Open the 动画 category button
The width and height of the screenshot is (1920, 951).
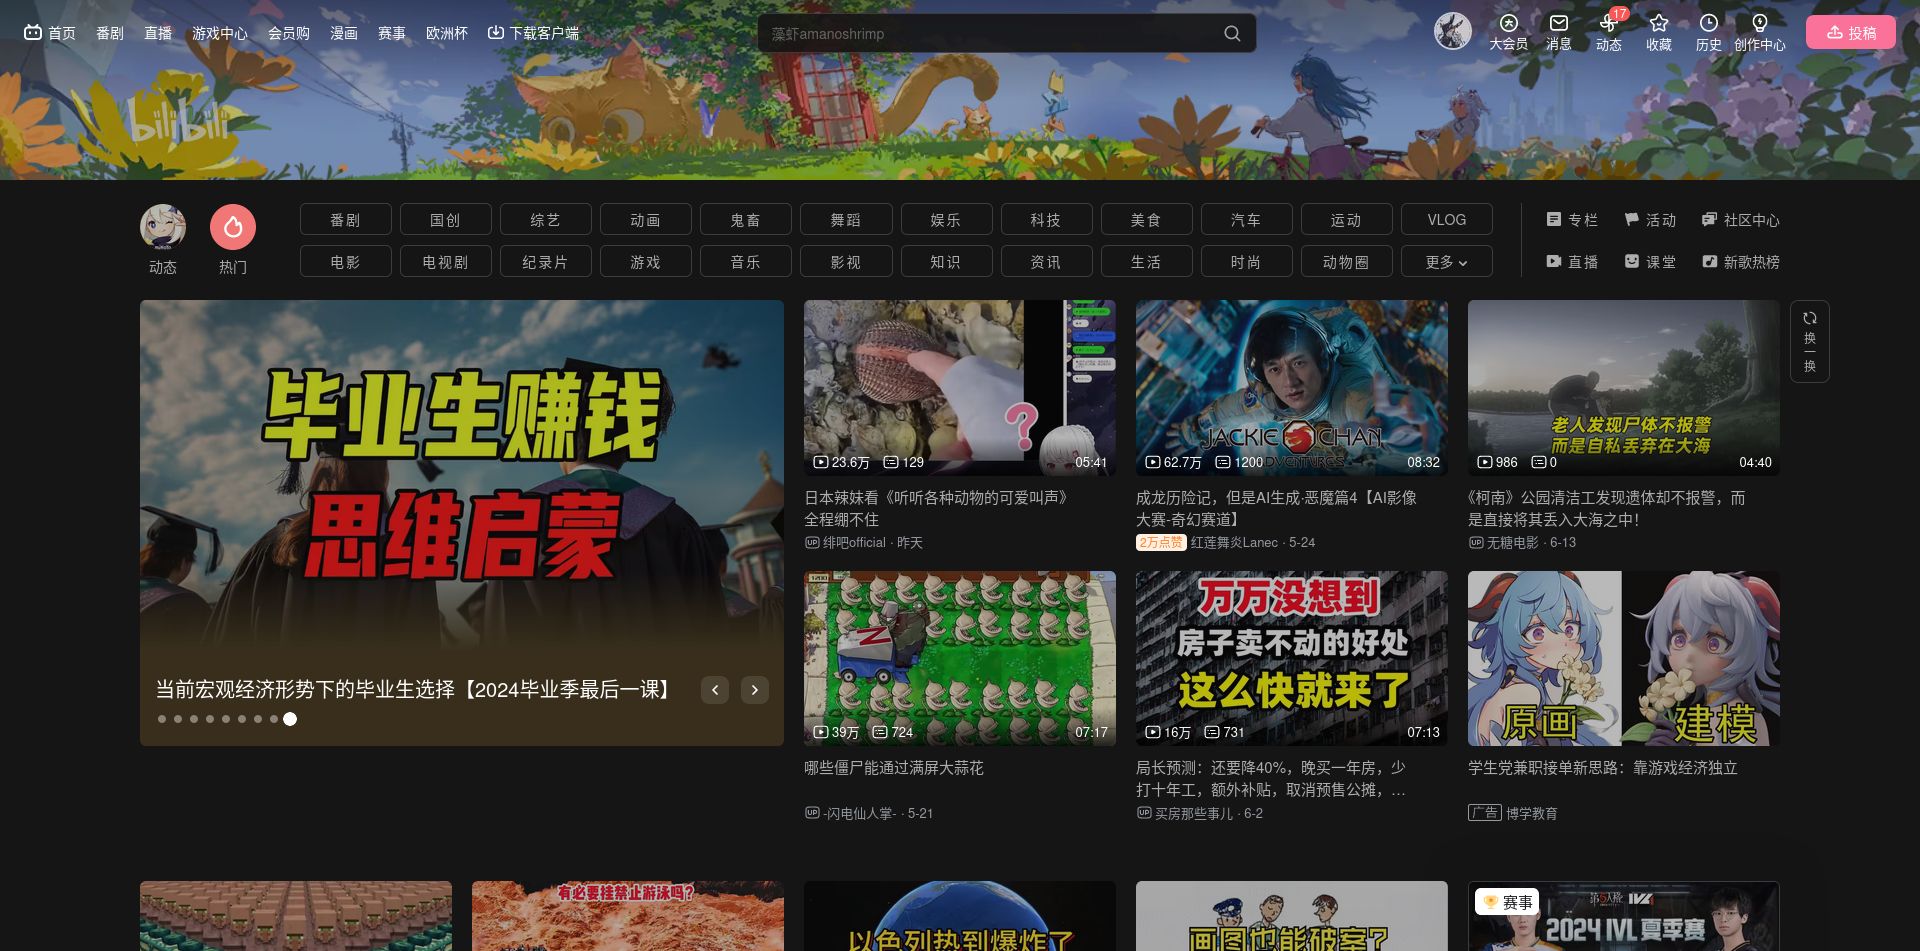pyautogui.click(x=645, y=219)
